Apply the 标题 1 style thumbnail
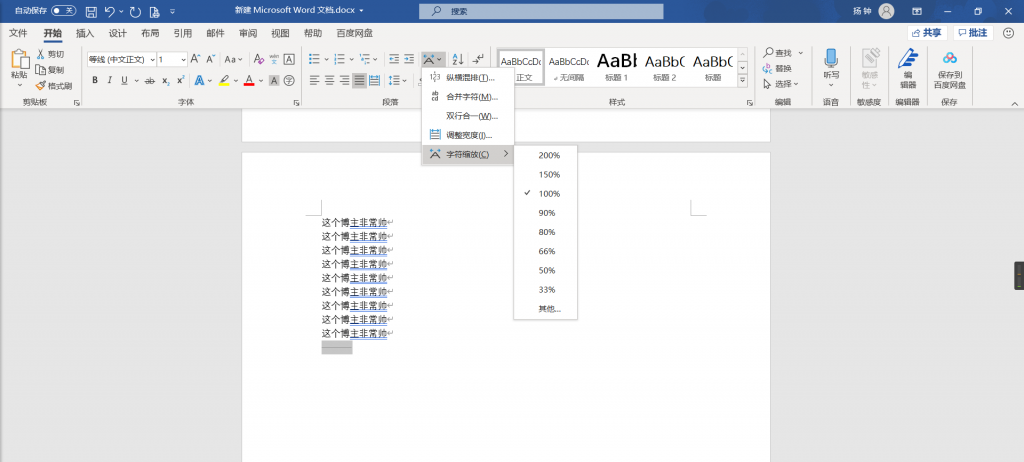The image size is (1024, 462). [616, 67]
